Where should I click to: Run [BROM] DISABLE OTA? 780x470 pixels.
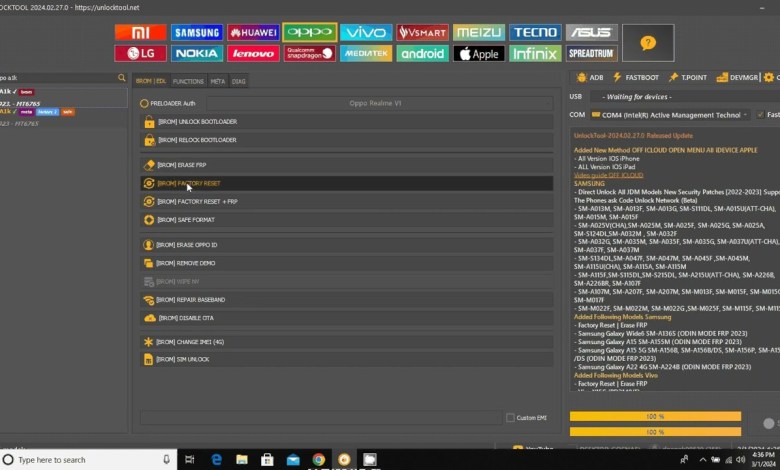pyautogui.click(x=347, y=318)
